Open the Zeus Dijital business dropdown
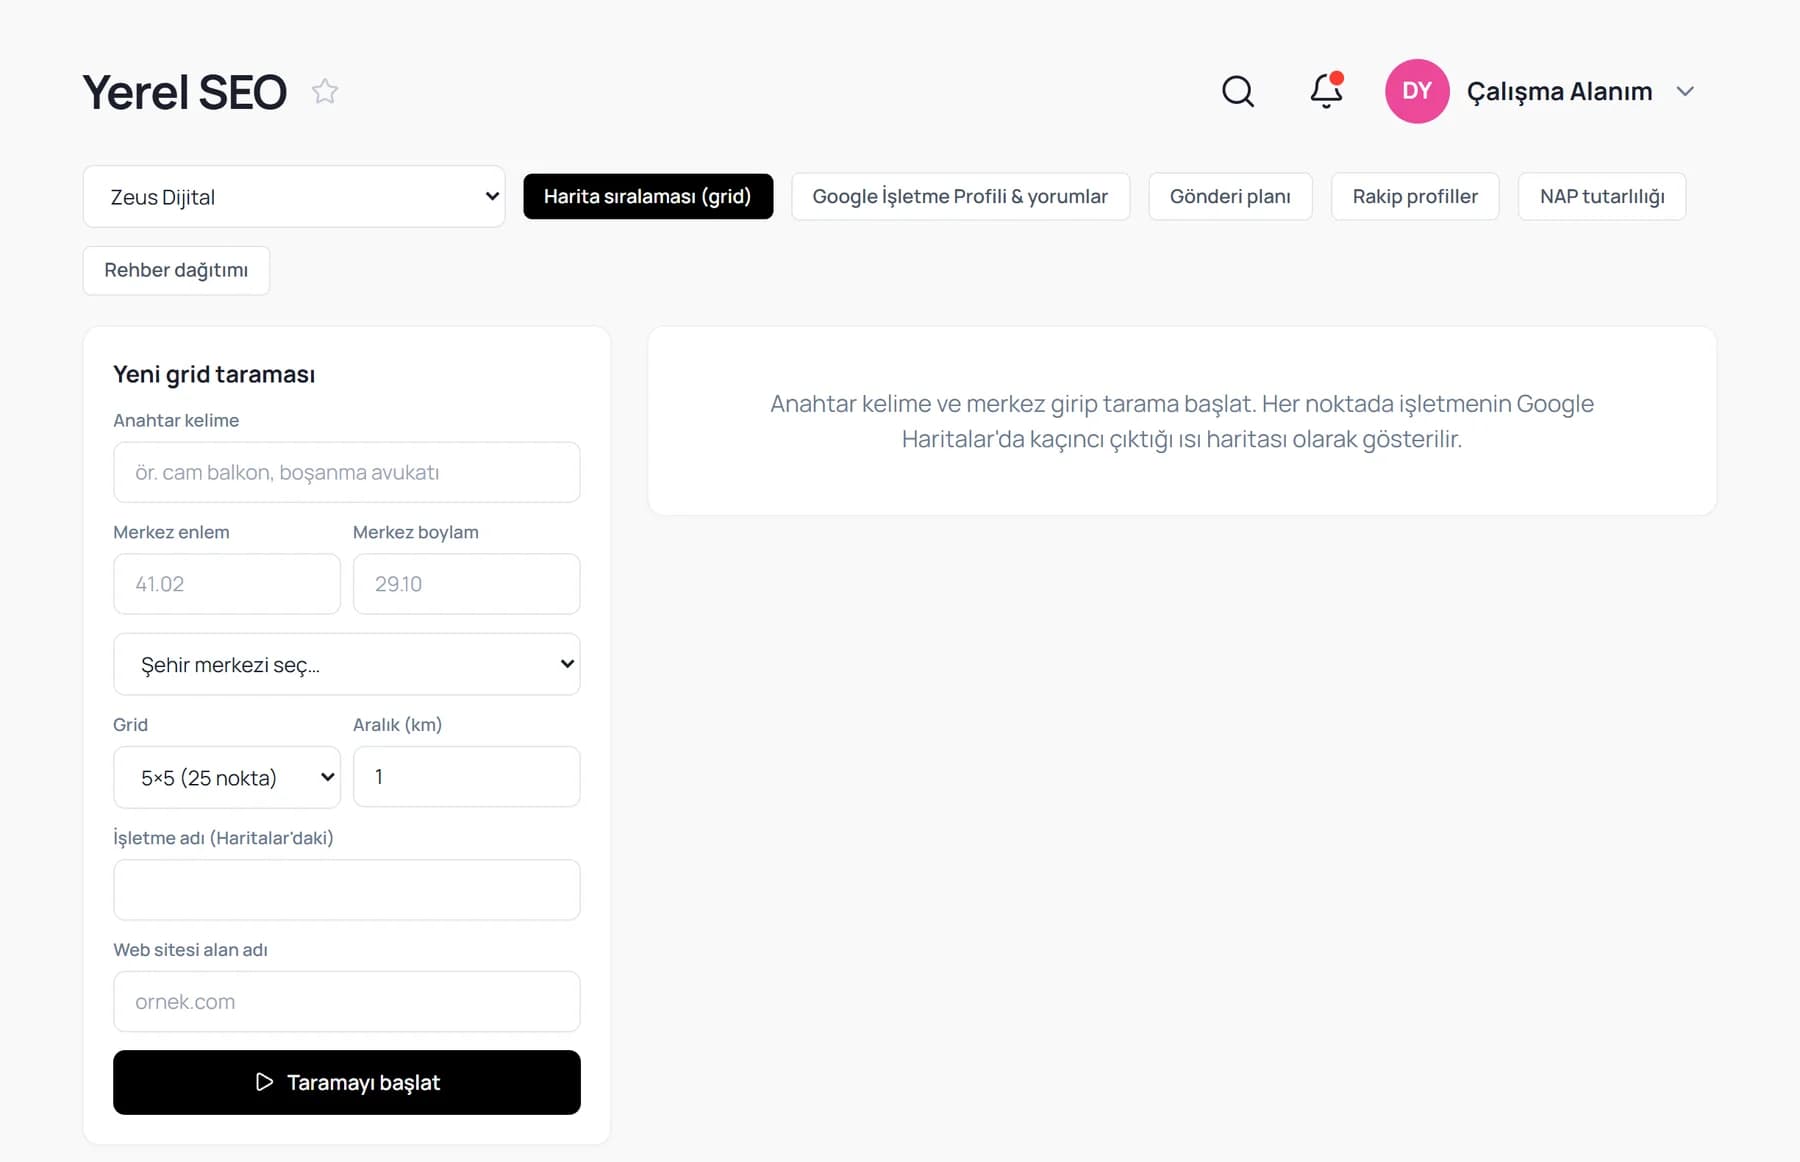1800x1162 pixels. pyautogui.click(x=294, y=196)
